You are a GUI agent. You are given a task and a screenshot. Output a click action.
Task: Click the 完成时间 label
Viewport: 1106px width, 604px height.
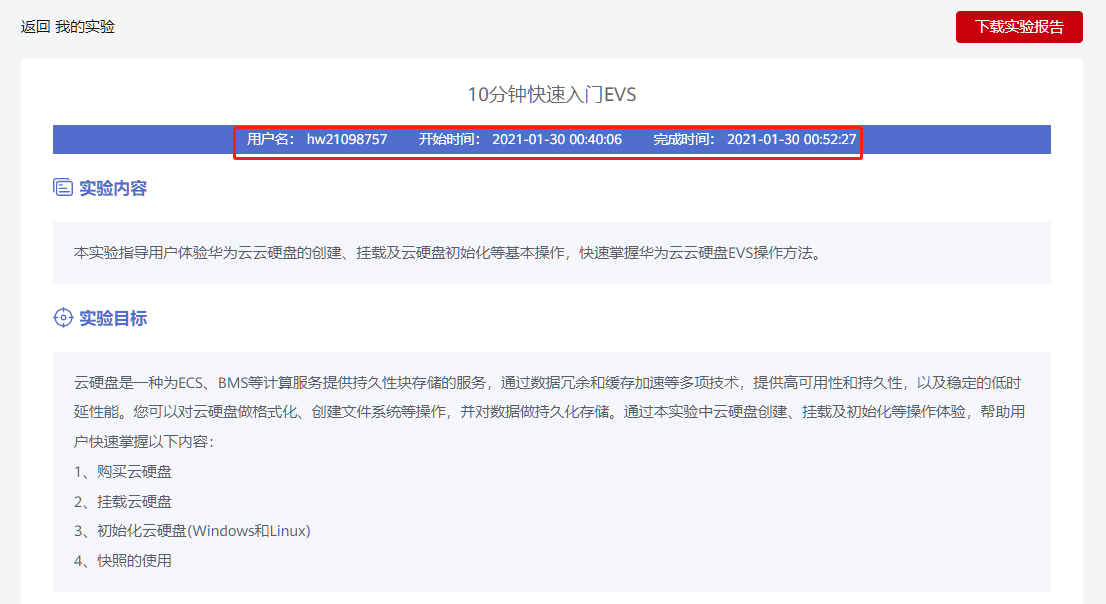point(684,140)
